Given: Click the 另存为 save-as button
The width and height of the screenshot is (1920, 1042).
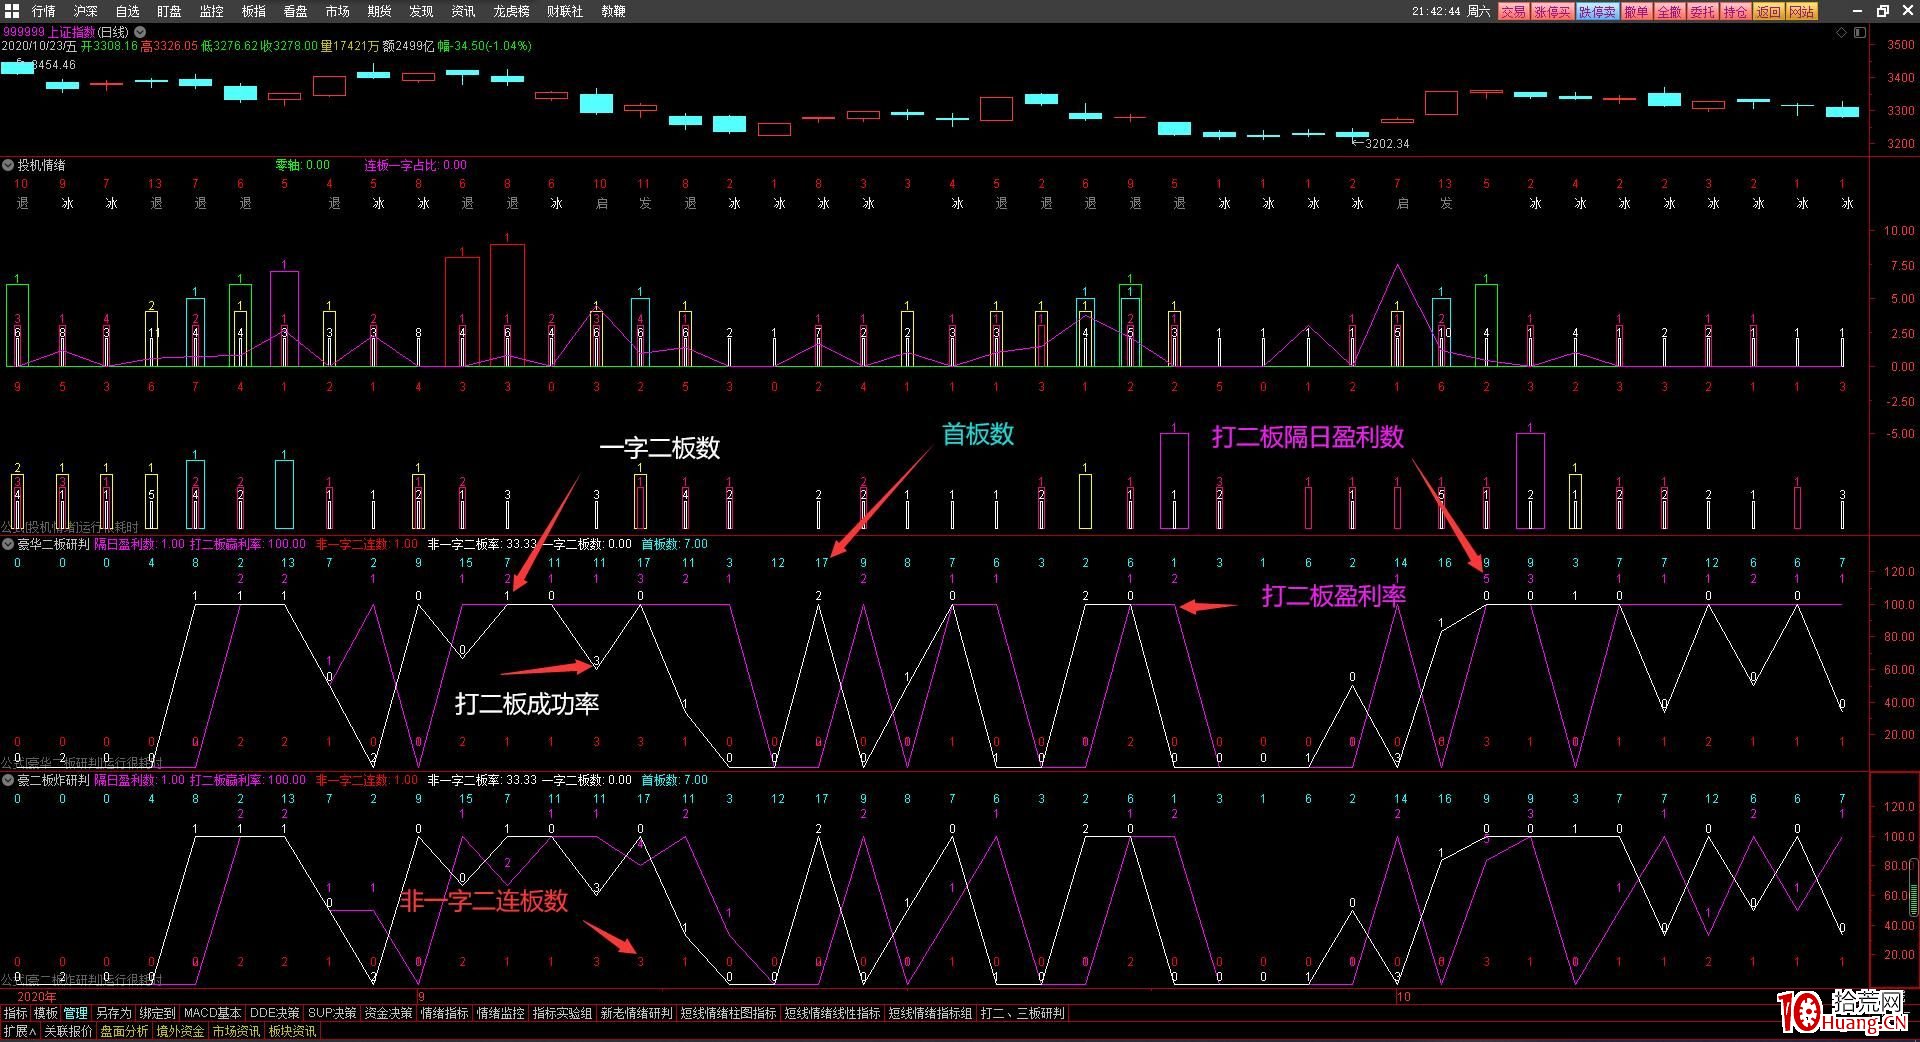Looking at the screenshot, I should (113, 1013).
